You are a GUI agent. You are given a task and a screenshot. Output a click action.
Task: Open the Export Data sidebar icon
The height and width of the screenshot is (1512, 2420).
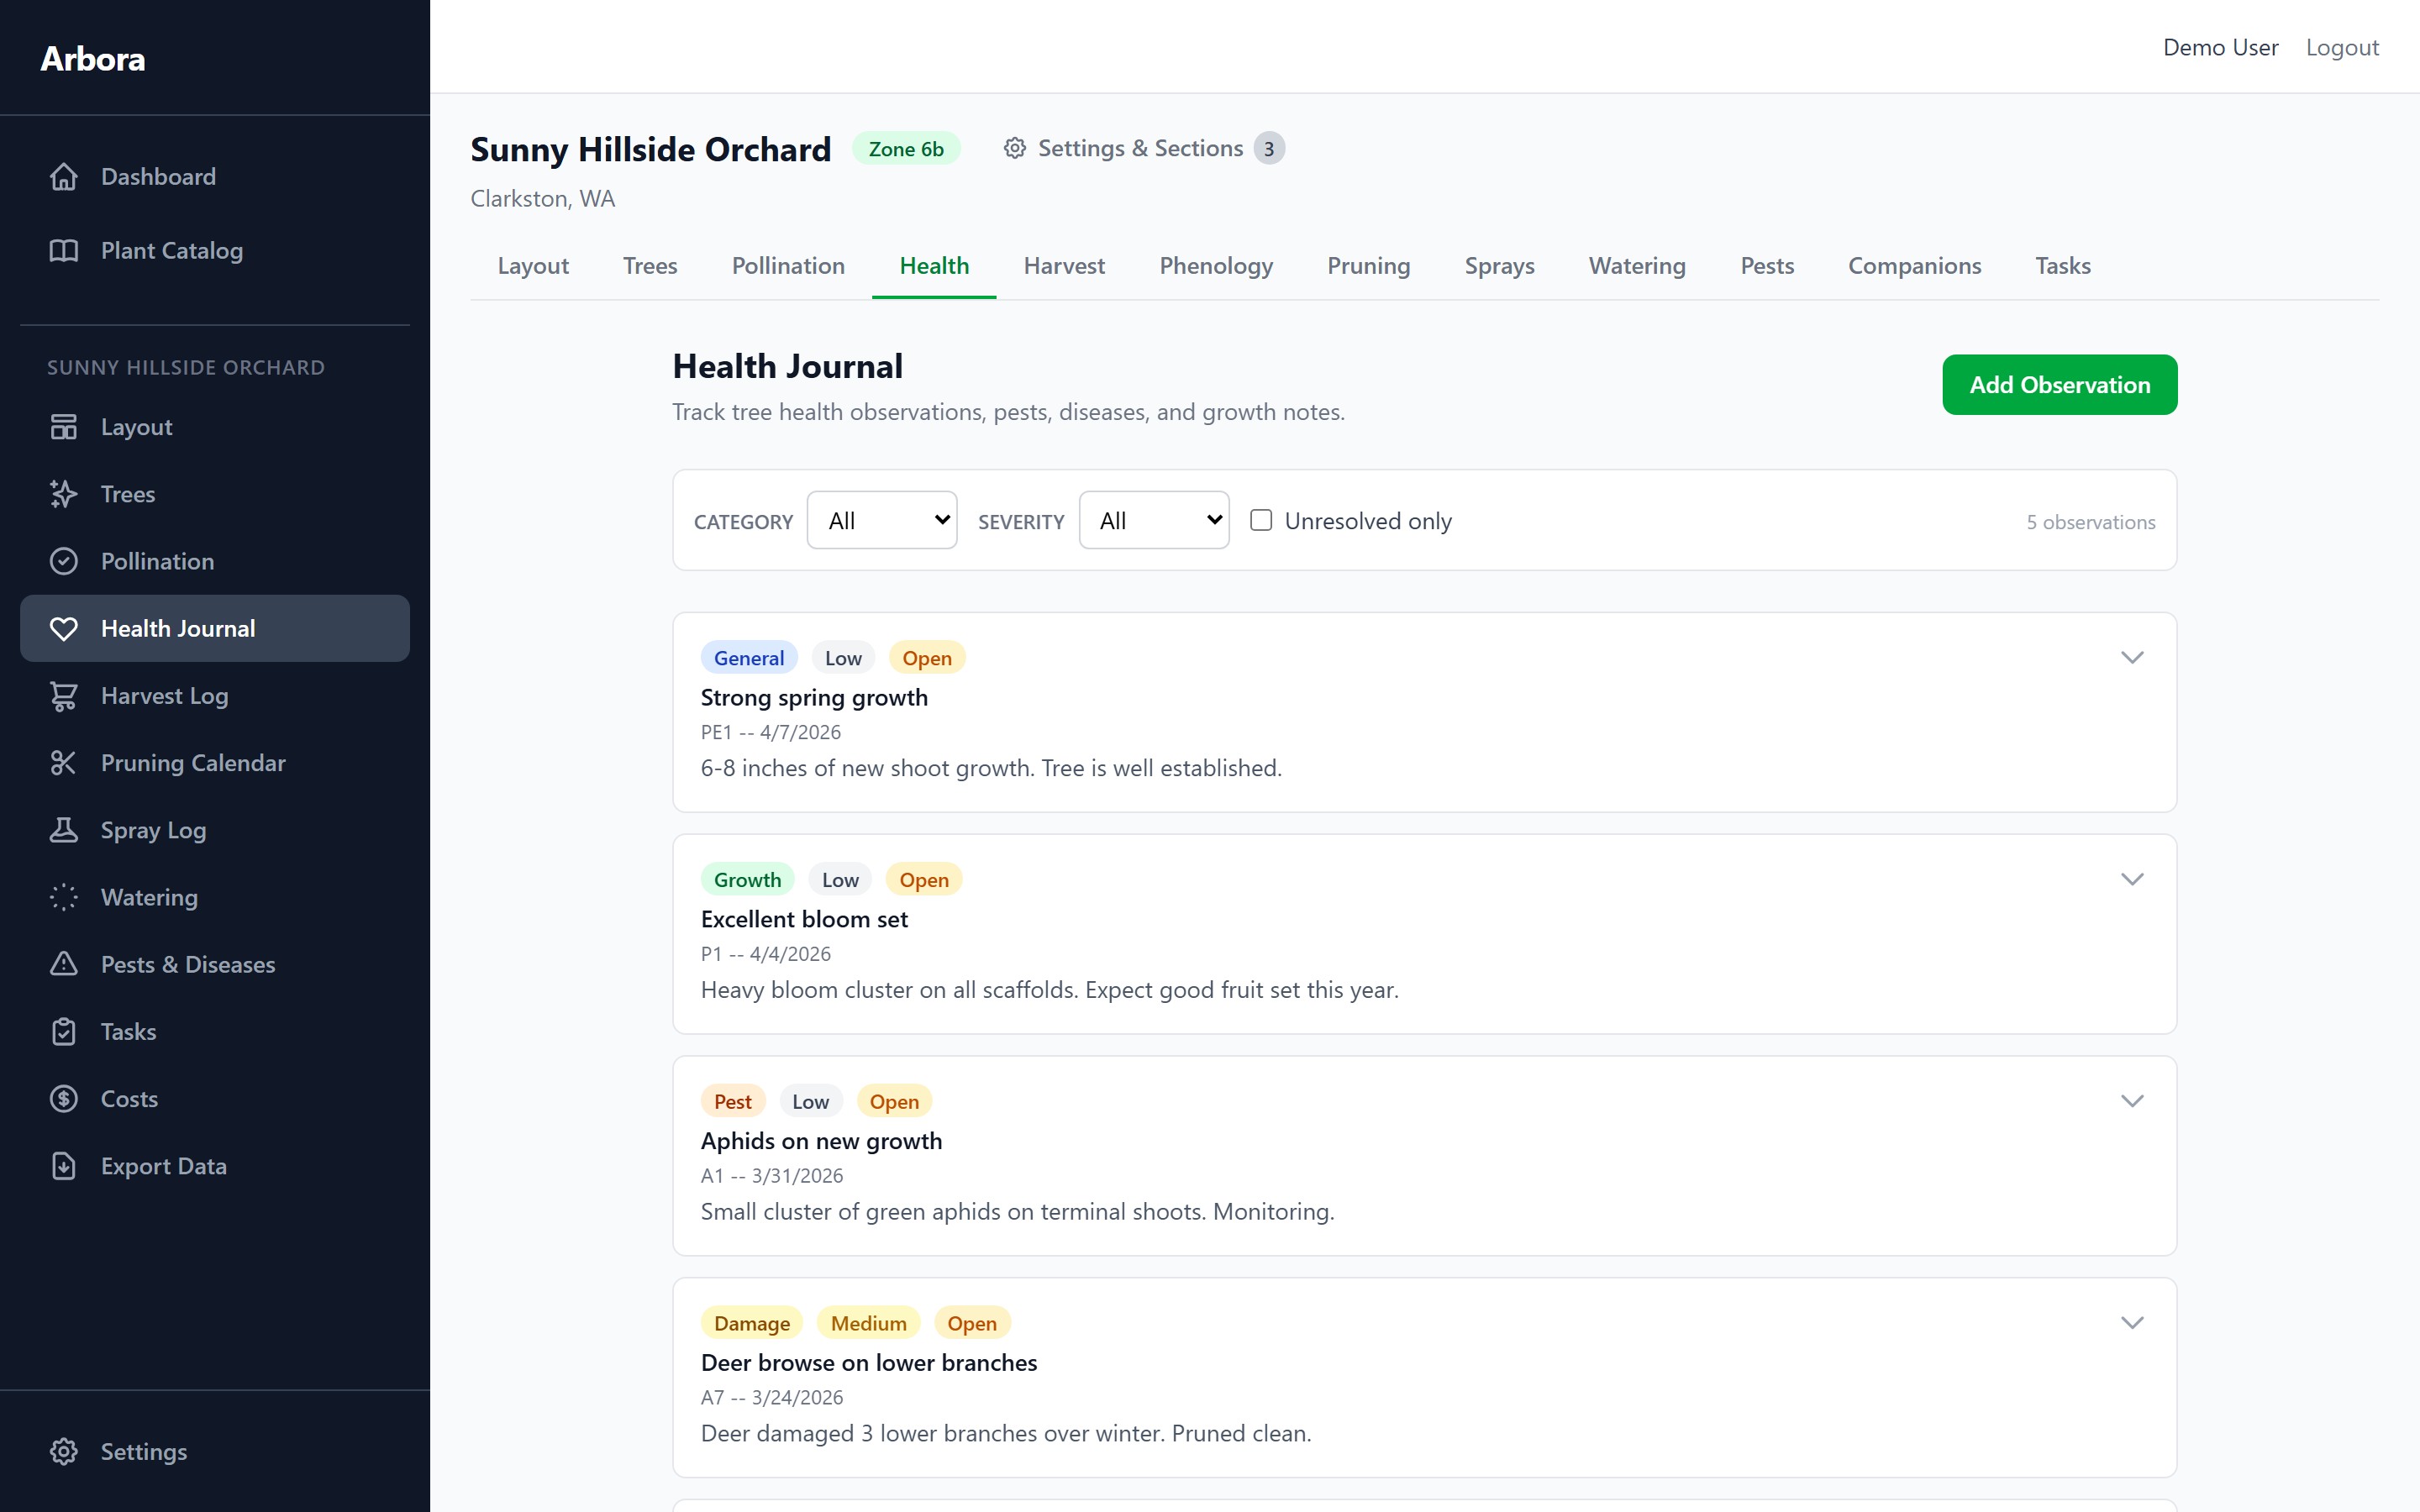(x=63, y=1165)
